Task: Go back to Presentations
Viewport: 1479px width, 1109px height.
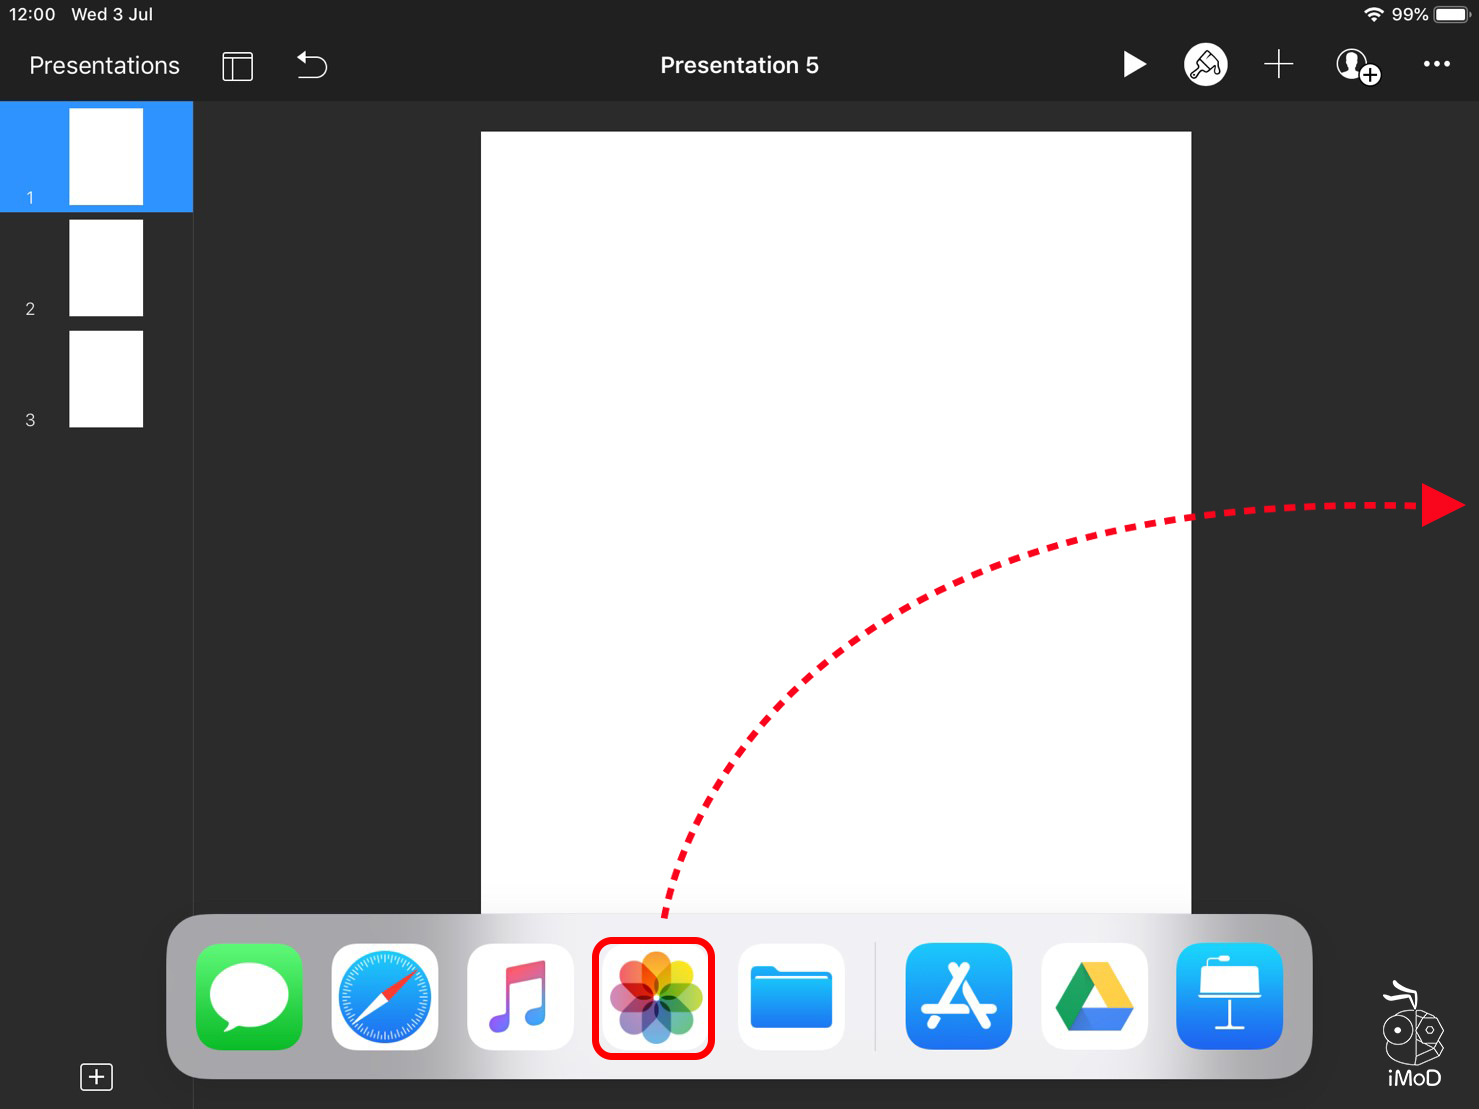Action: click(x=104, y=66)
